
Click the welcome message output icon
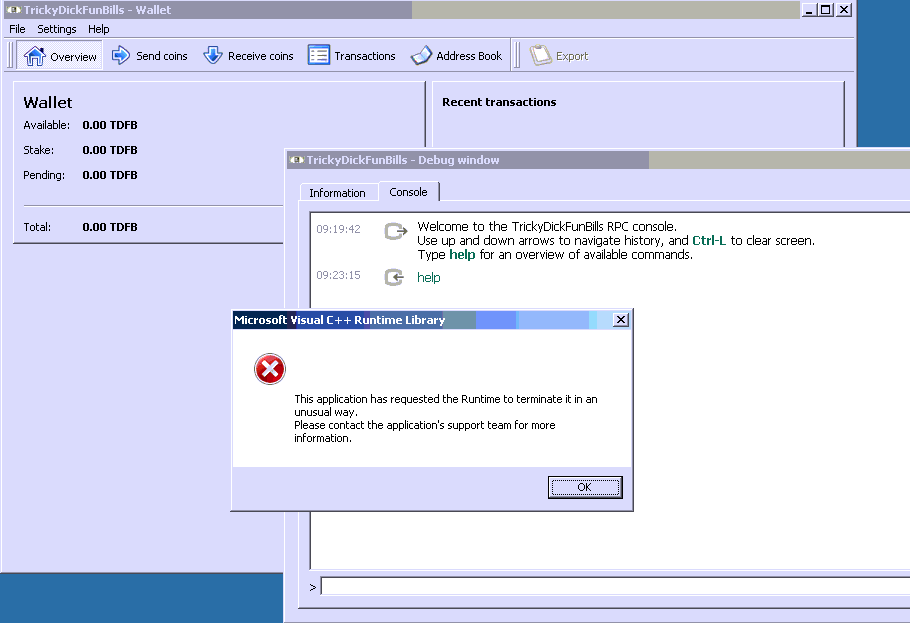(x=396, y=231)
